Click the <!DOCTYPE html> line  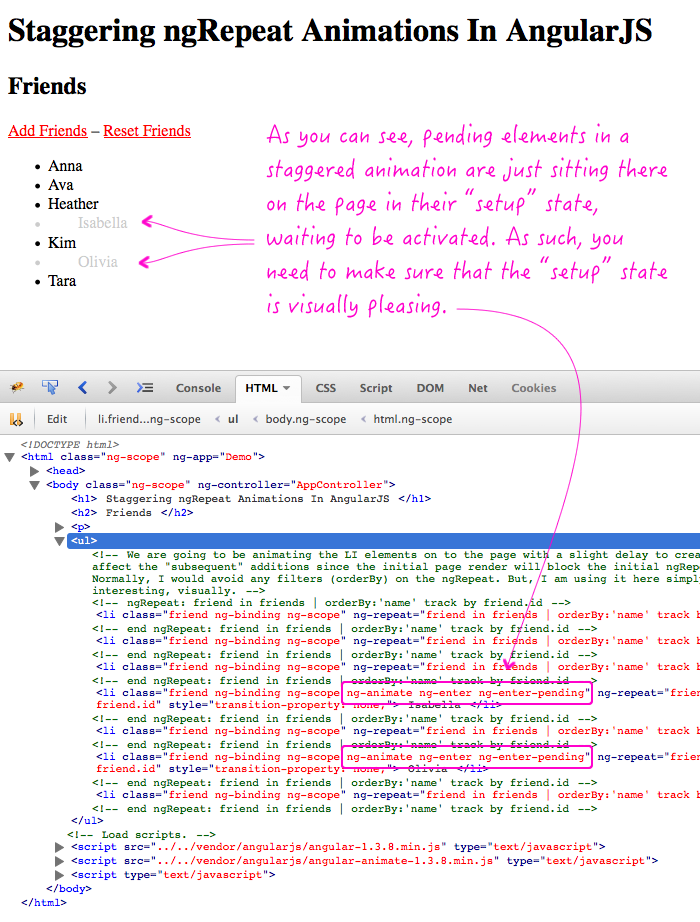pyautogui.click(x=70, y=445)
